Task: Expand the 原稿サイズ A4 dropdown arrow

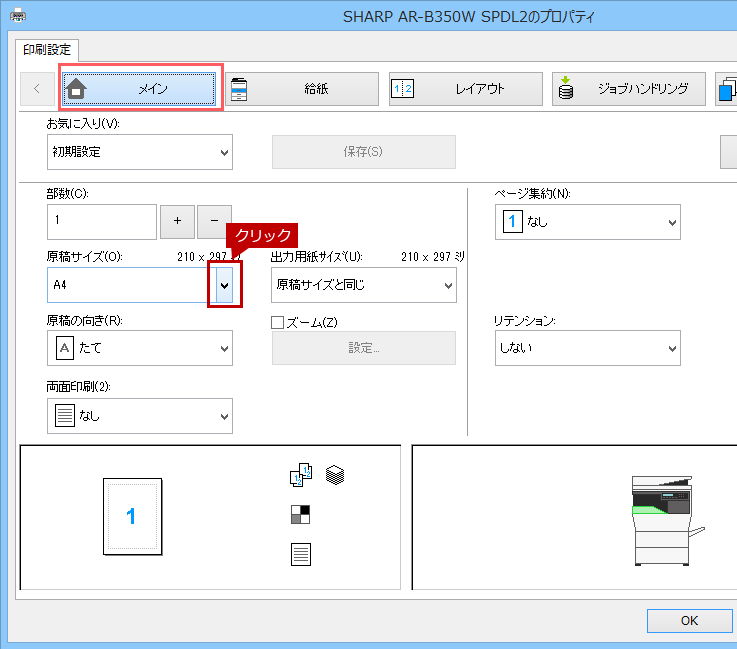Action: [x=225, y=285]
